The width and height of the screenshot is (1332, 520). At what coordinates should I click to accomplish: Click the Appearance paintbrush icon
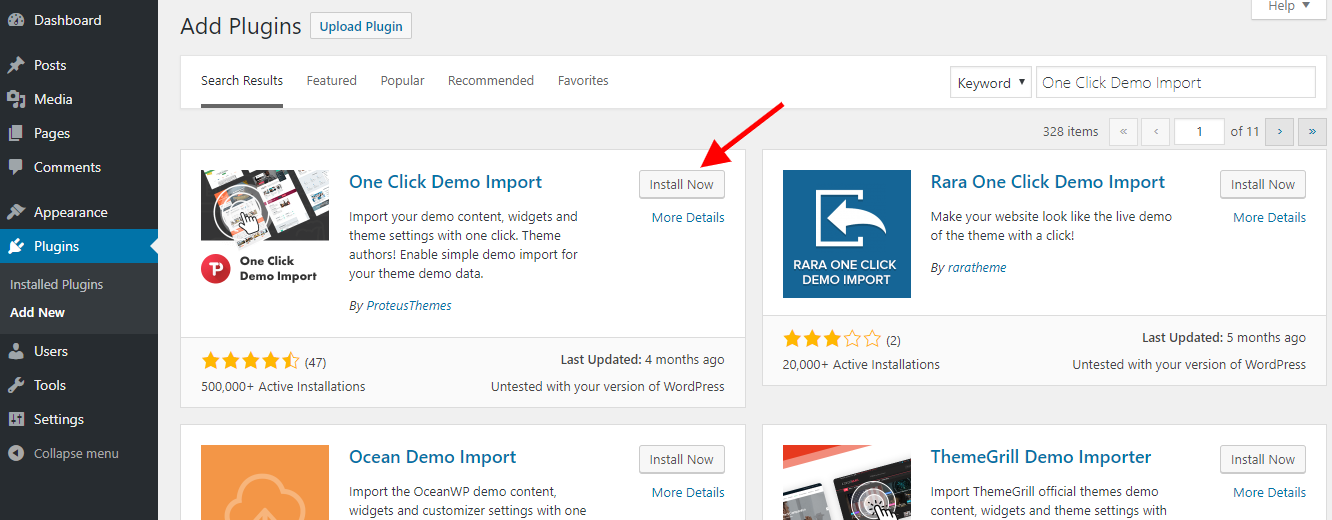[16, 212]
